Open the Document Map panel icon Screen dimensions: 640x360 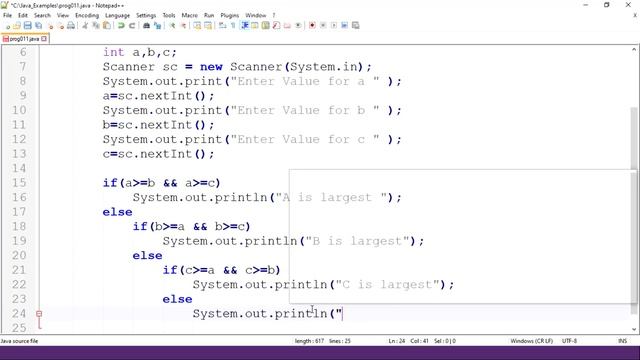click(x=266, y=26)
